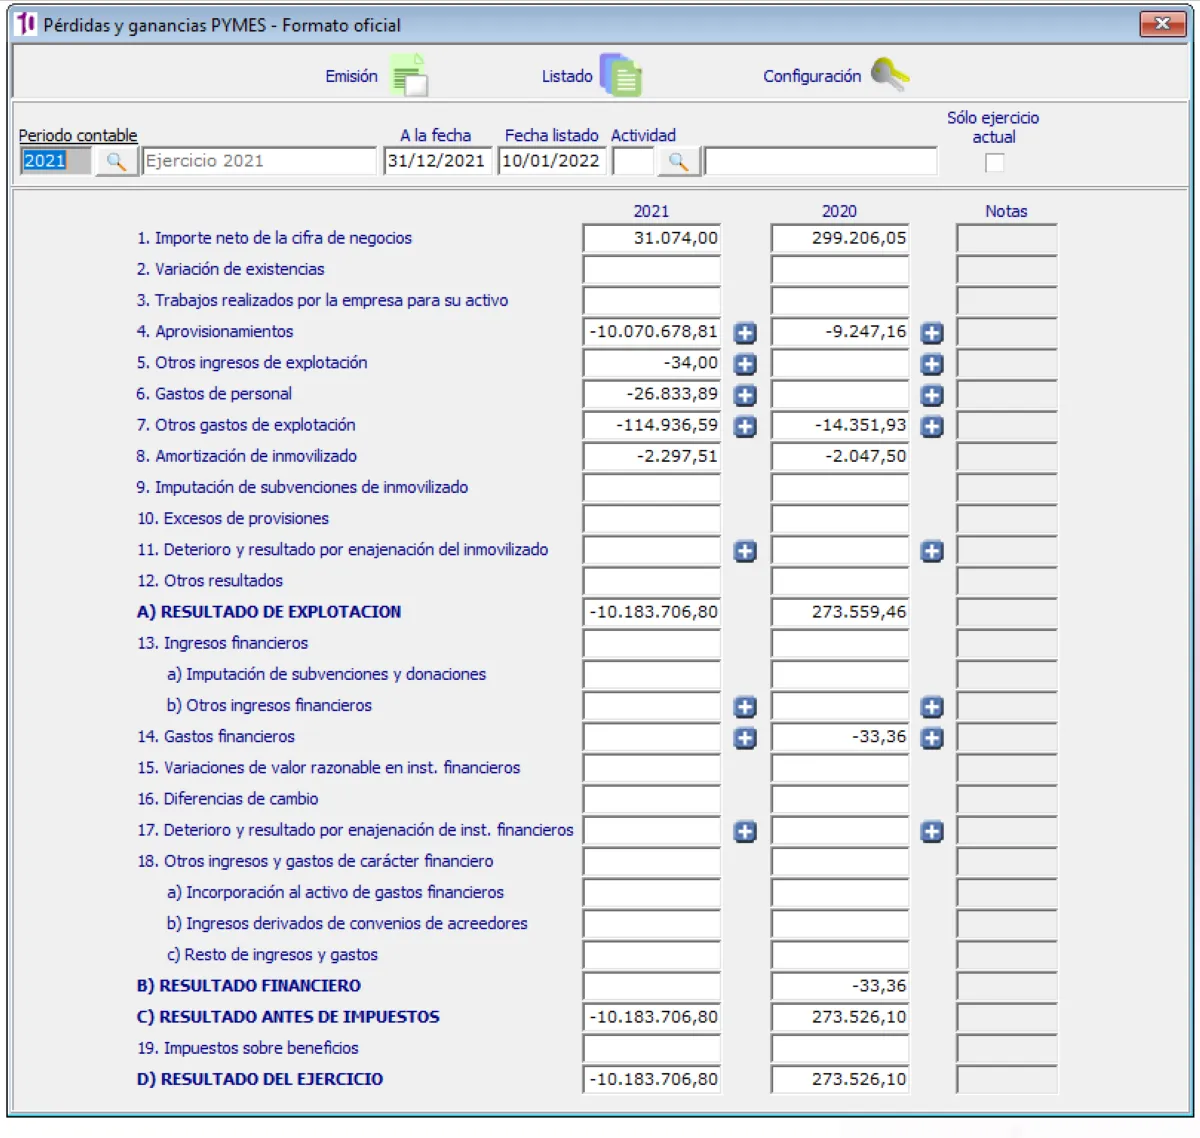Click the Emisión report icon

point(409,76)
